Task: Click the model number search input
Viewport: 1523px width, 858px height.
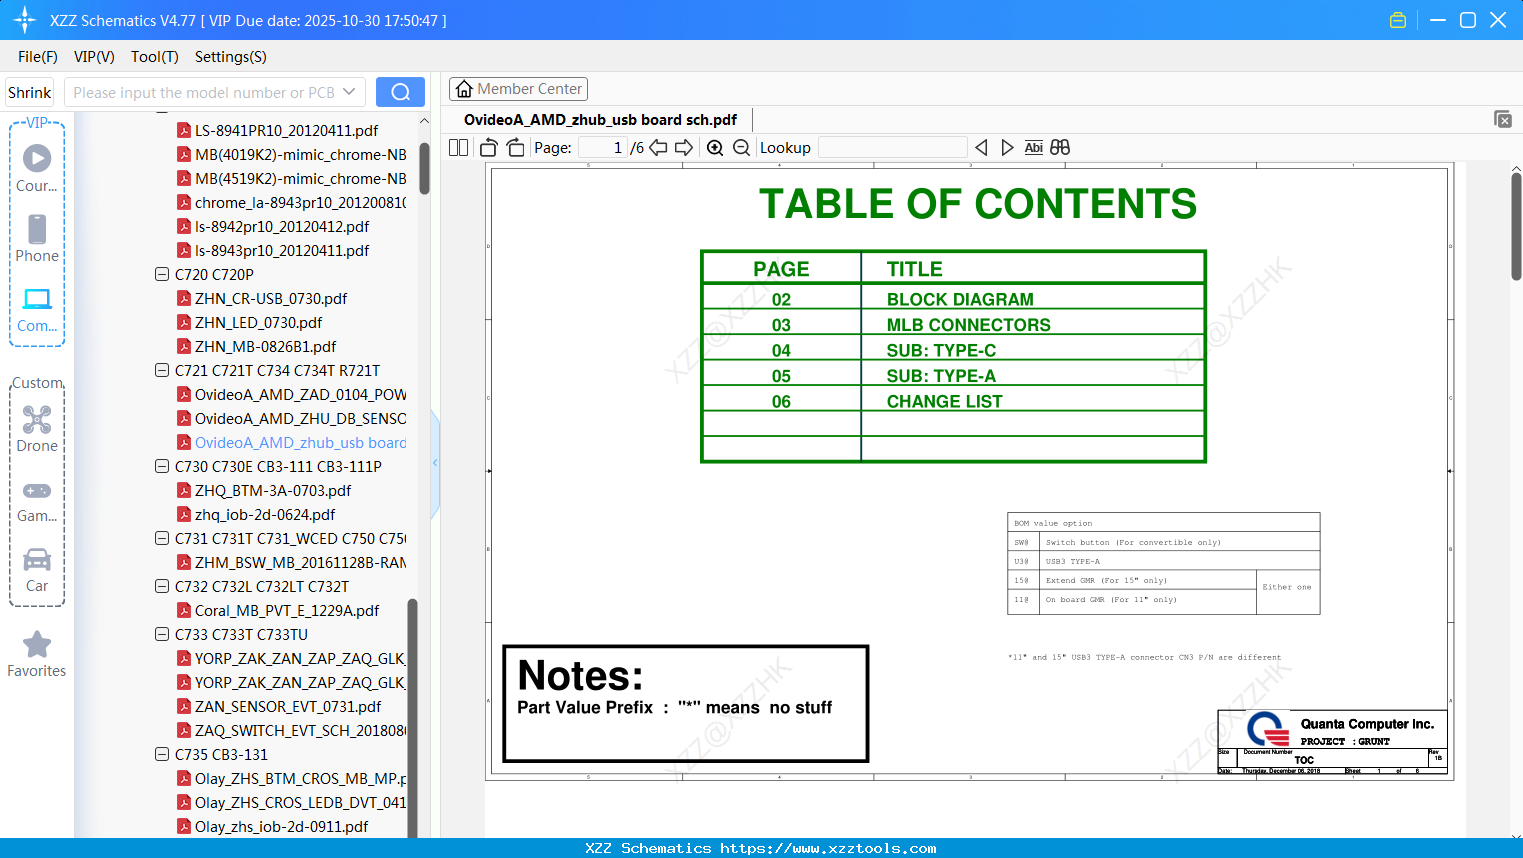Action: click(204, 92)
